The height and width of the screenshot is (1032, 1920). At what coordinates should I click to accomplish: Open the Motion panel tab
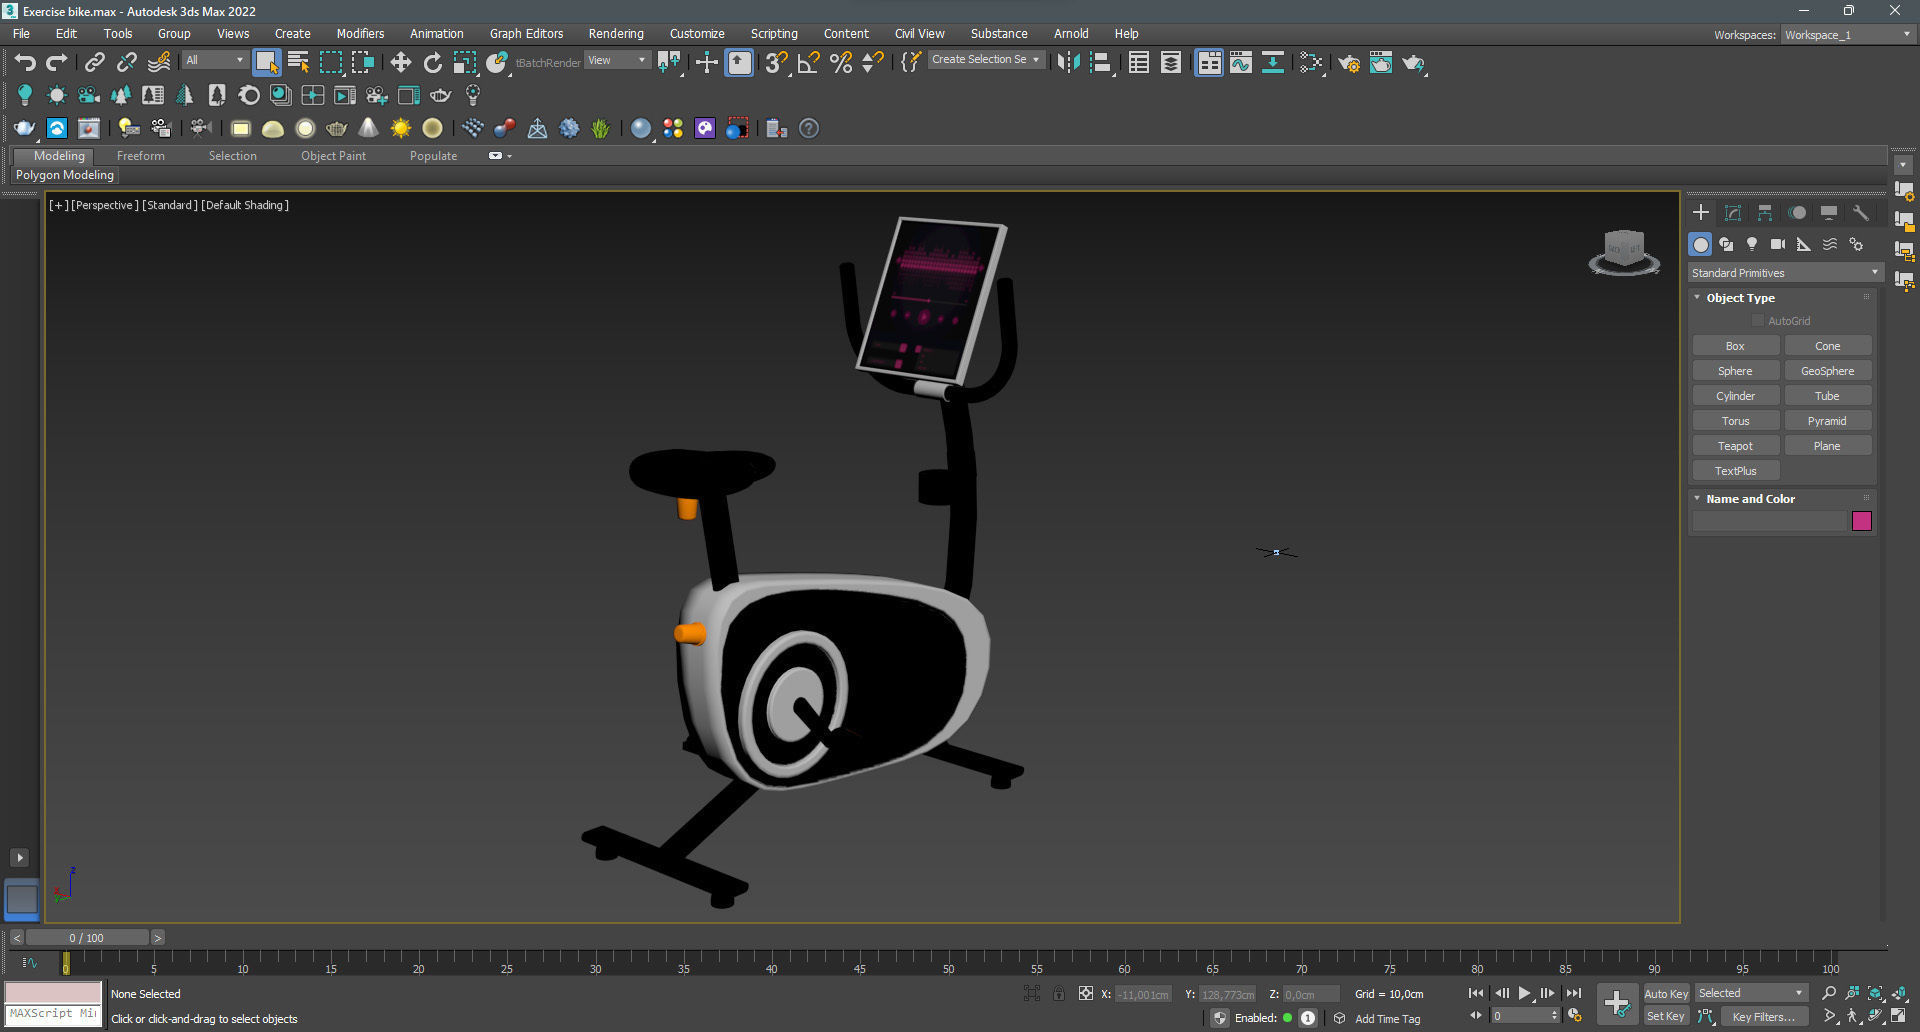[x=1797, y=212]
